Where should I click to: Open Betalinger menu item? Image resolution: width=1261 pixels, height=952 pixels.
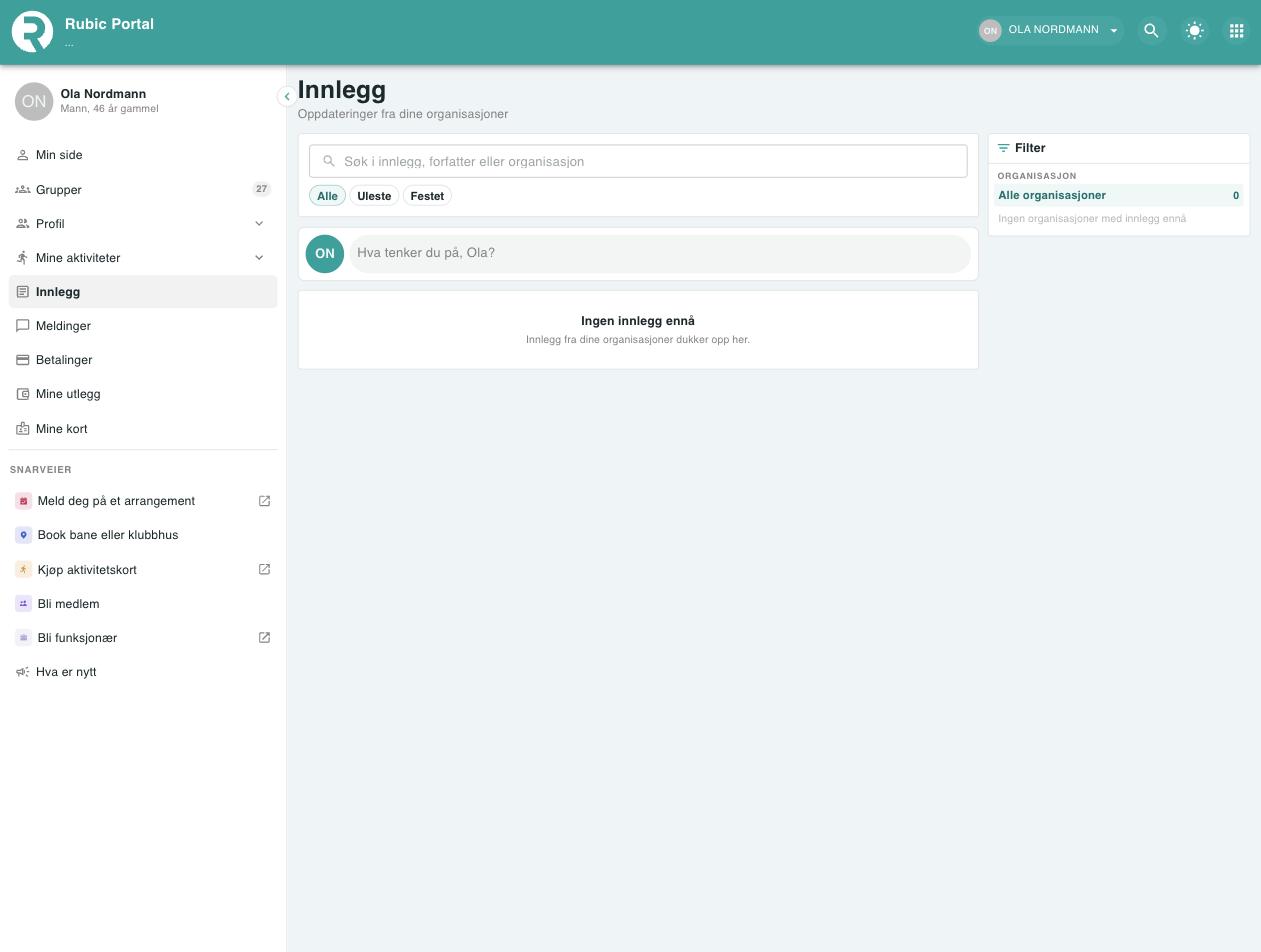tap(143, 360)
